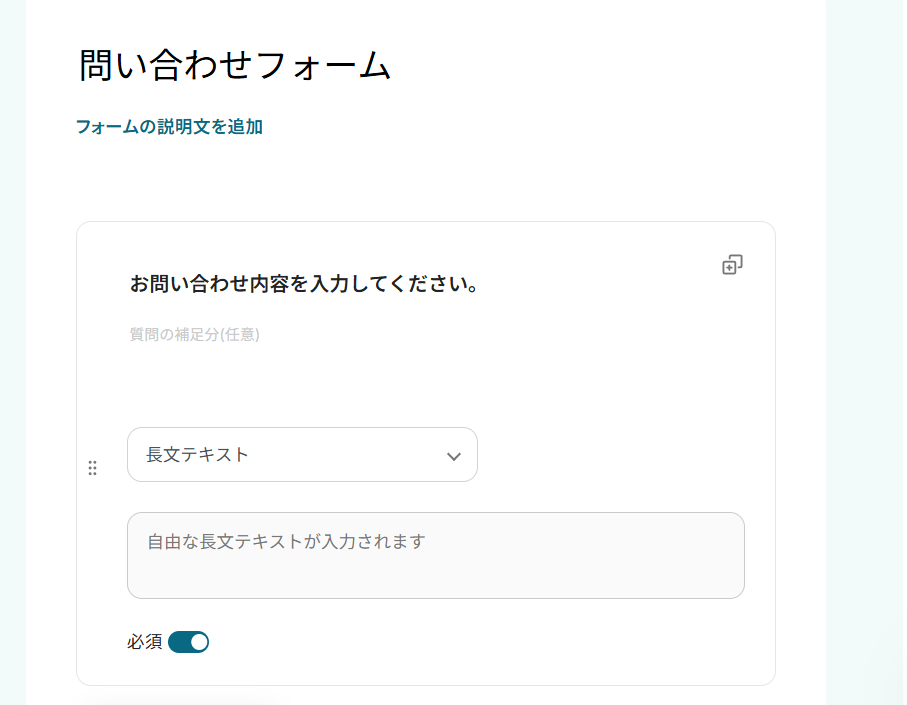
Task: Click the six-dot drag handle icon
Action: [x=92, y=468]
